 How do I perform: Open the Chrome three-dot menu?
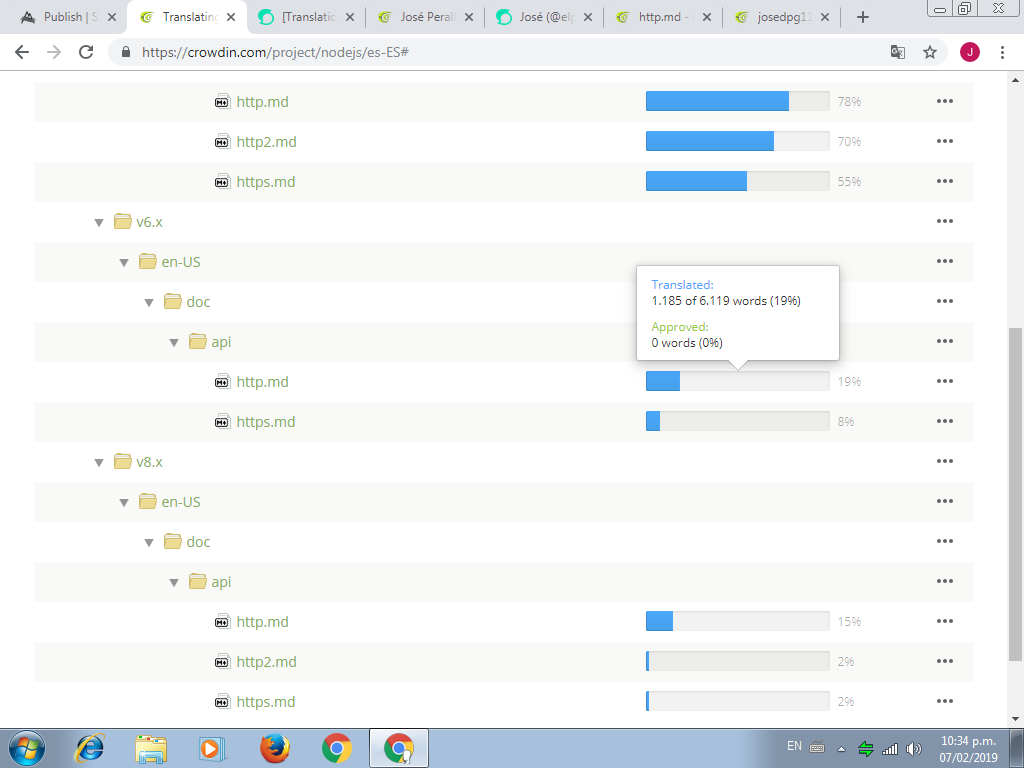coord(1002,52)
